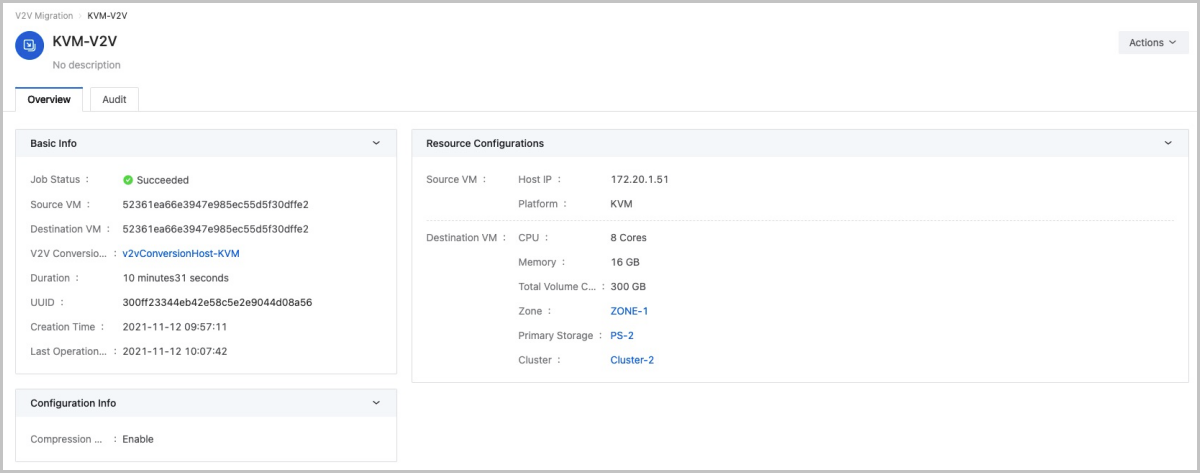This screenshot has width=1200, height=473.
Task: Open the Cluster-2 cluster link
Action: pos(632,360)
